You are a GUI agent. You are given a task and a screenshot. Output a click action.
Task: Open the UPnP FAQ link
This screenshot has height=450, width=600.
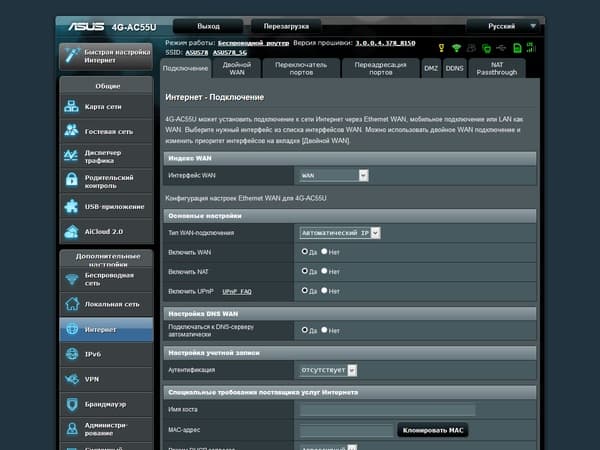click(x=237, y=292)
